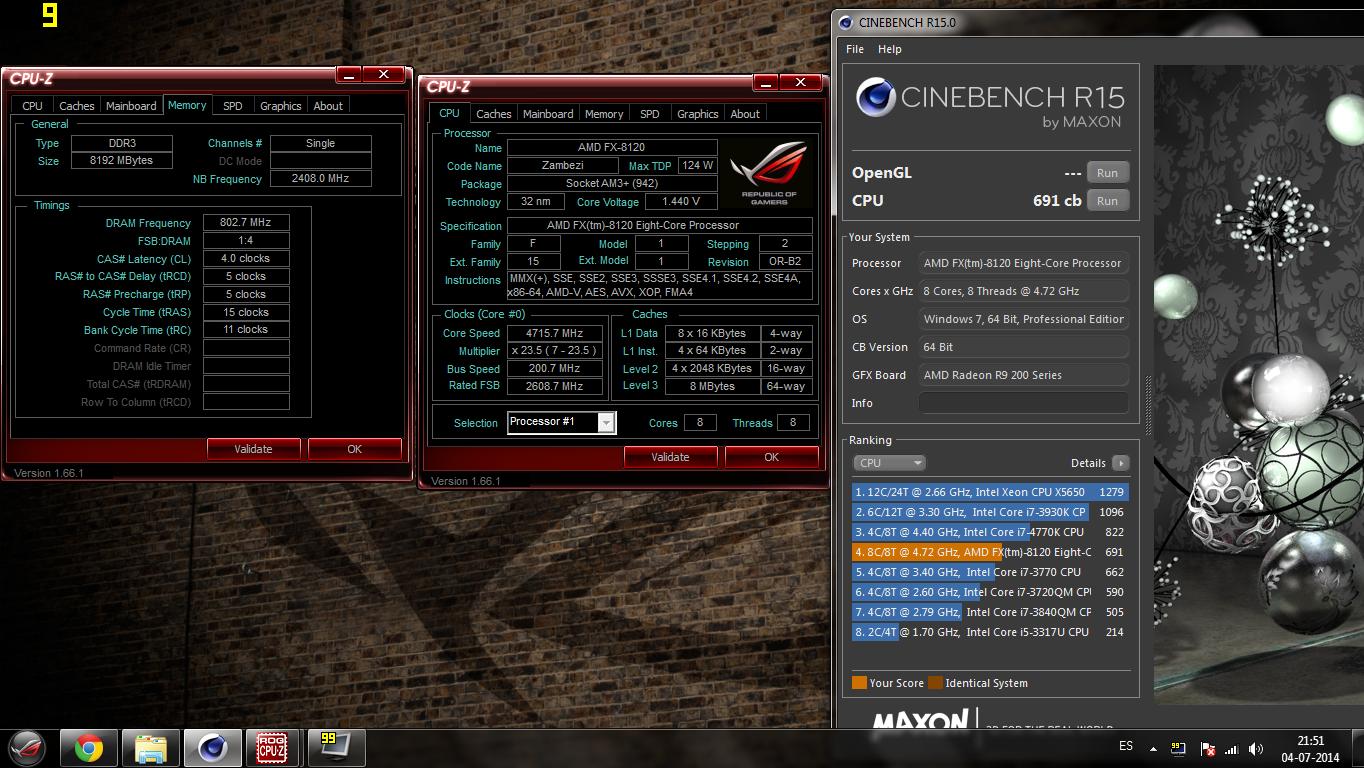Open SPD tab in left CPU-Z window

click(x=233, y=106)
